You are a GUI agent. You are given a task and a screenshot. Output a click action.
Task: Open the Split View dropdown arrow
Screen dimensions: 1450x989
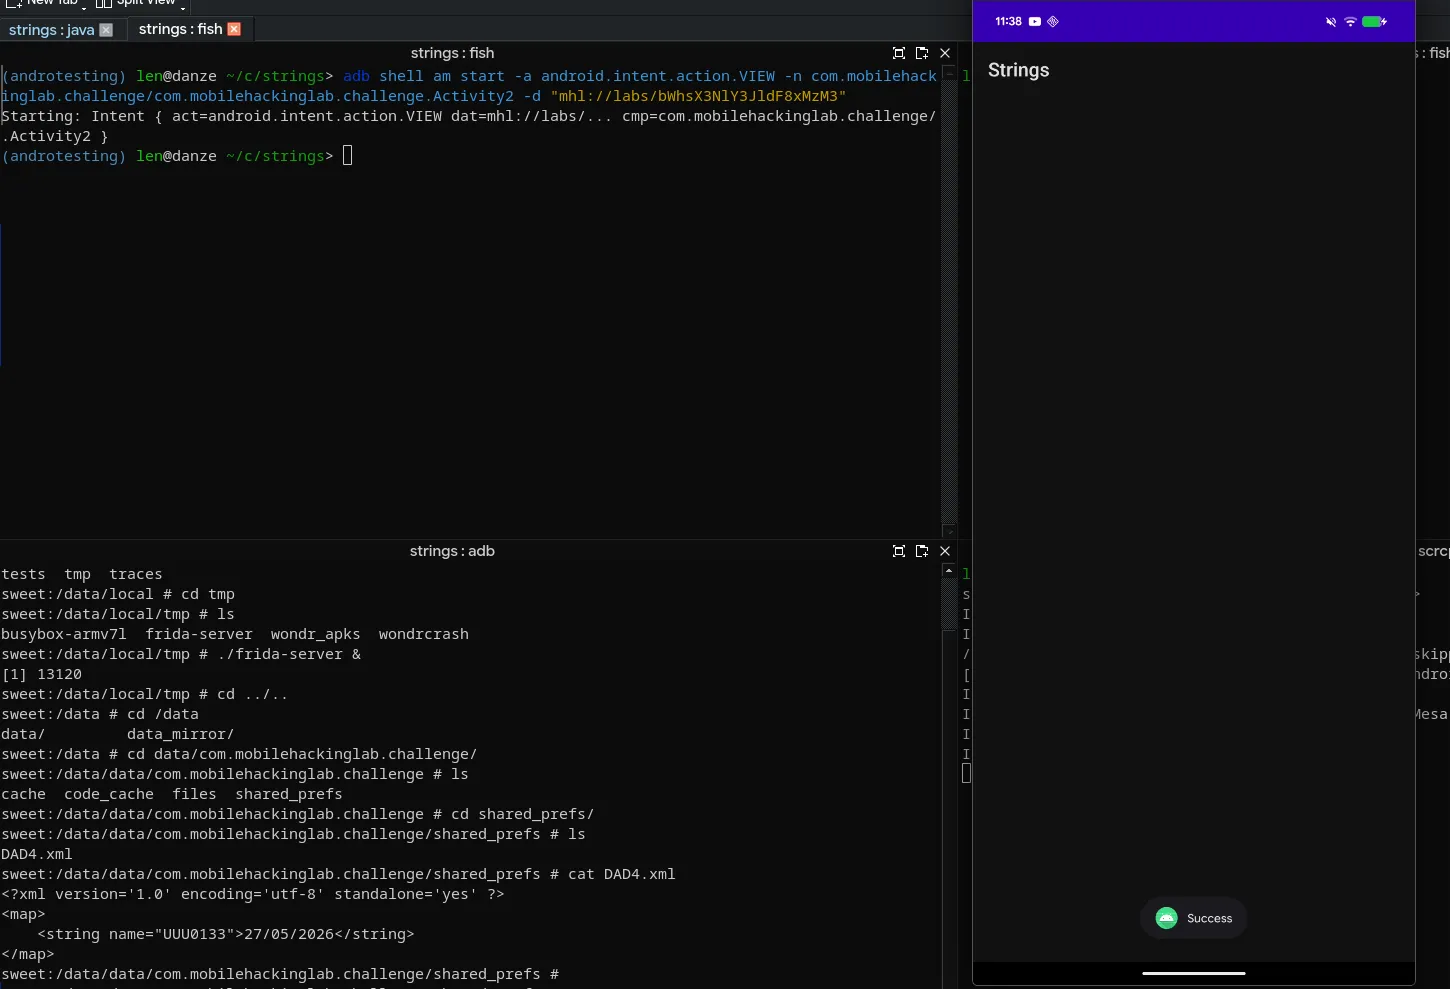183,6
